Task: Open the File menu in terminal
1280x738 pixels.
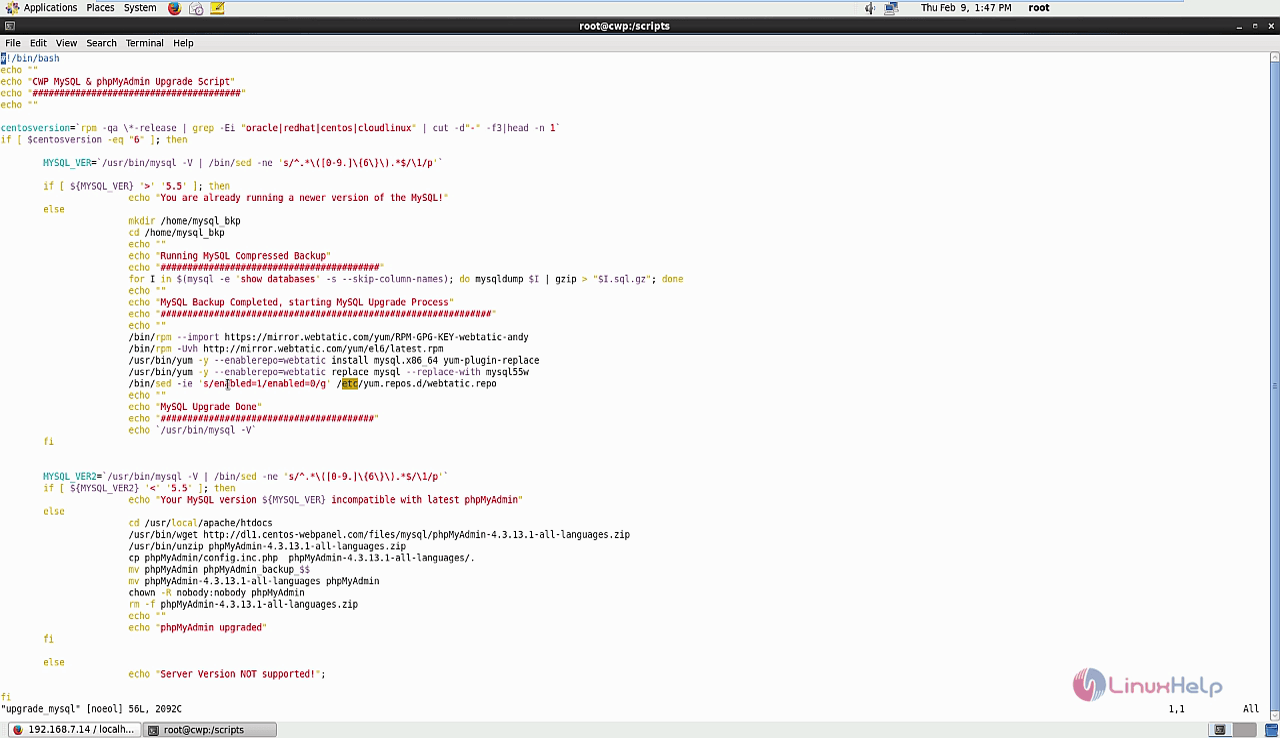Action: 13,43
